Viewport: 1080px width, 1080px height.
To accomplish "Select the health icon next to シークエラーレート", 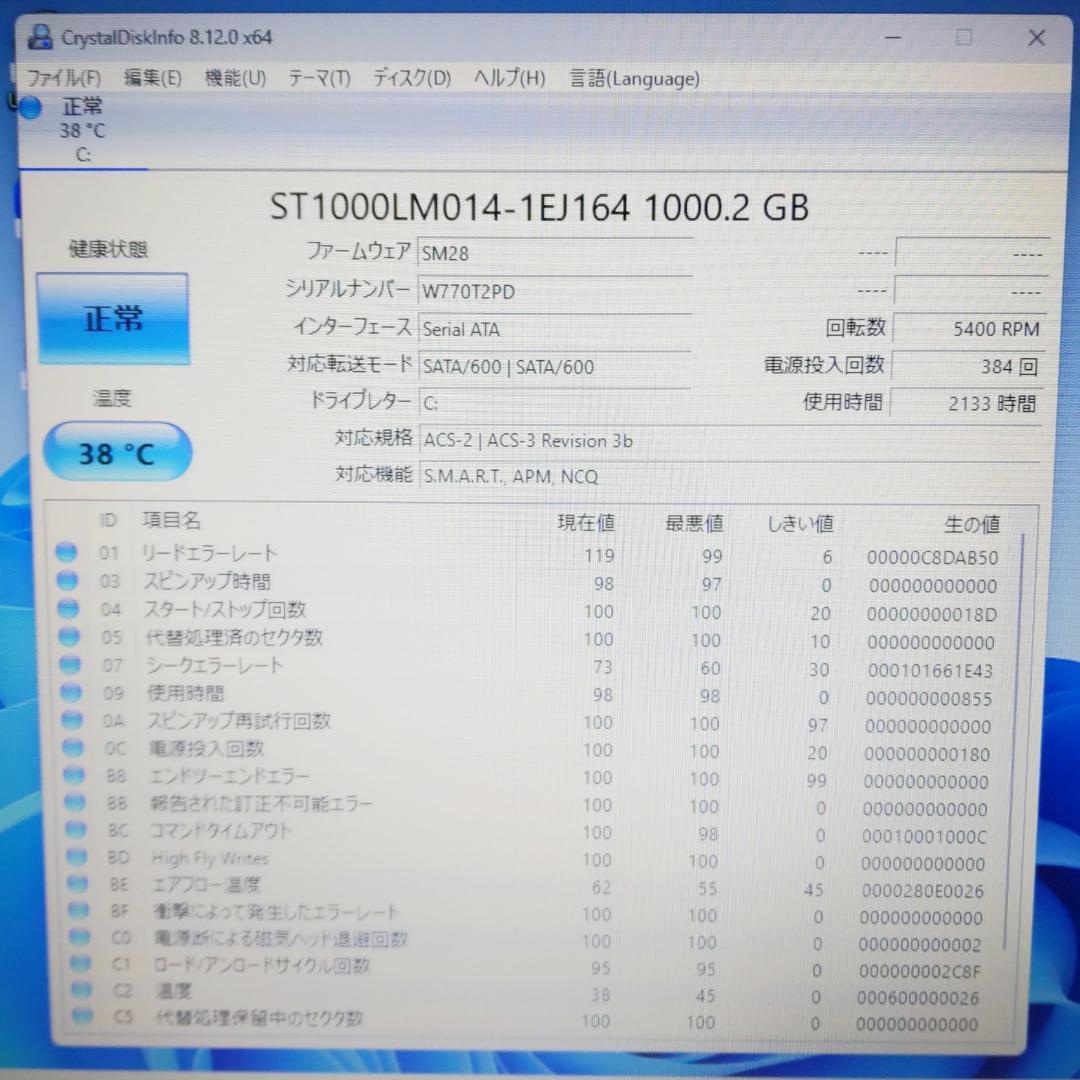I will [66, 663].
